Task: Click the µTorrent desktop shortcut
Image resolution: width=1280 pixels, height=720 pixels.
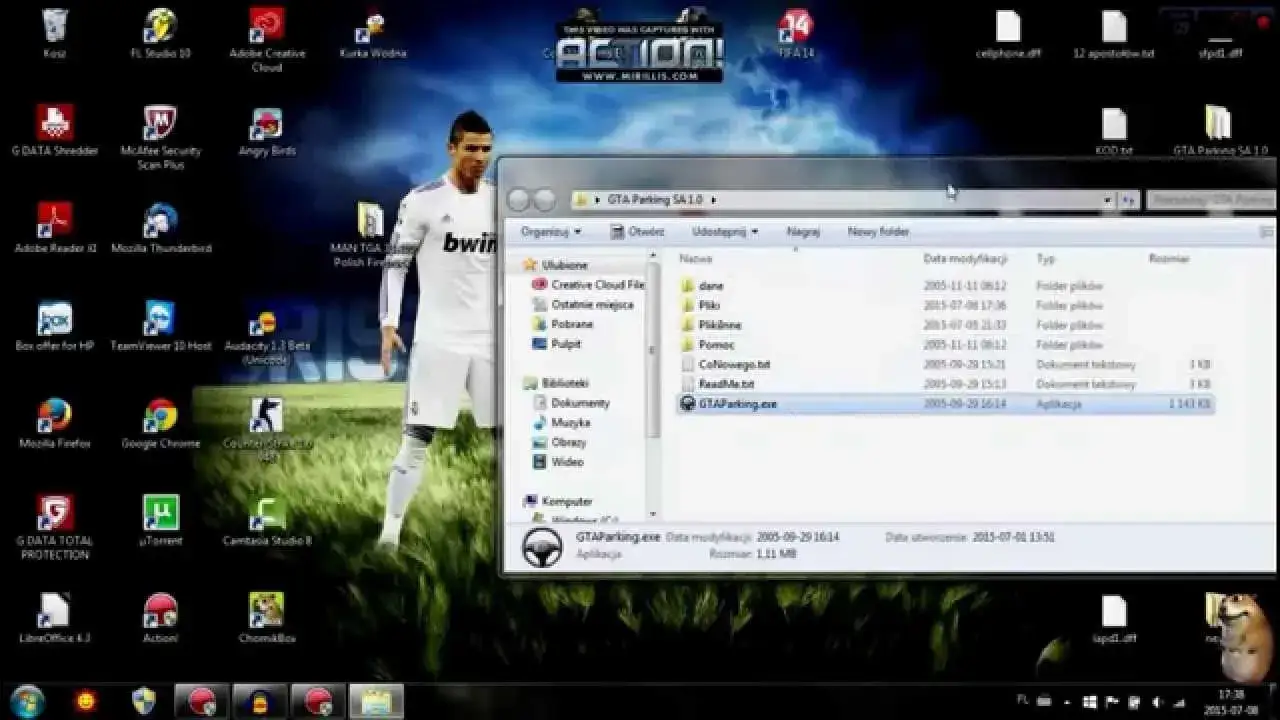Action: point(160,514)
